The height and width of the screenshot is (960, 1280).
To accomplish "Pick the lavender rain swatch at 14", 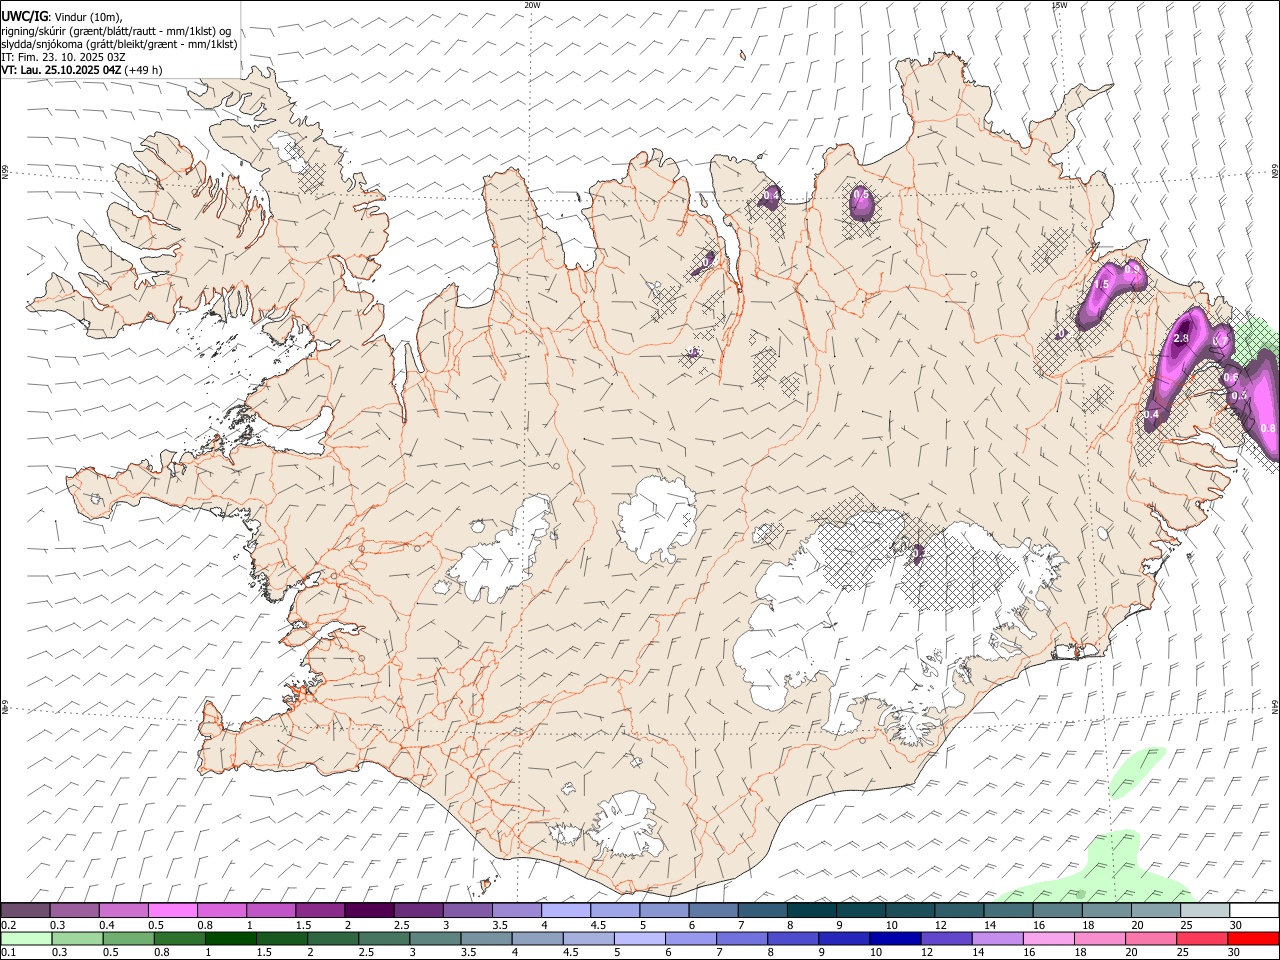I will pos(998,938).
